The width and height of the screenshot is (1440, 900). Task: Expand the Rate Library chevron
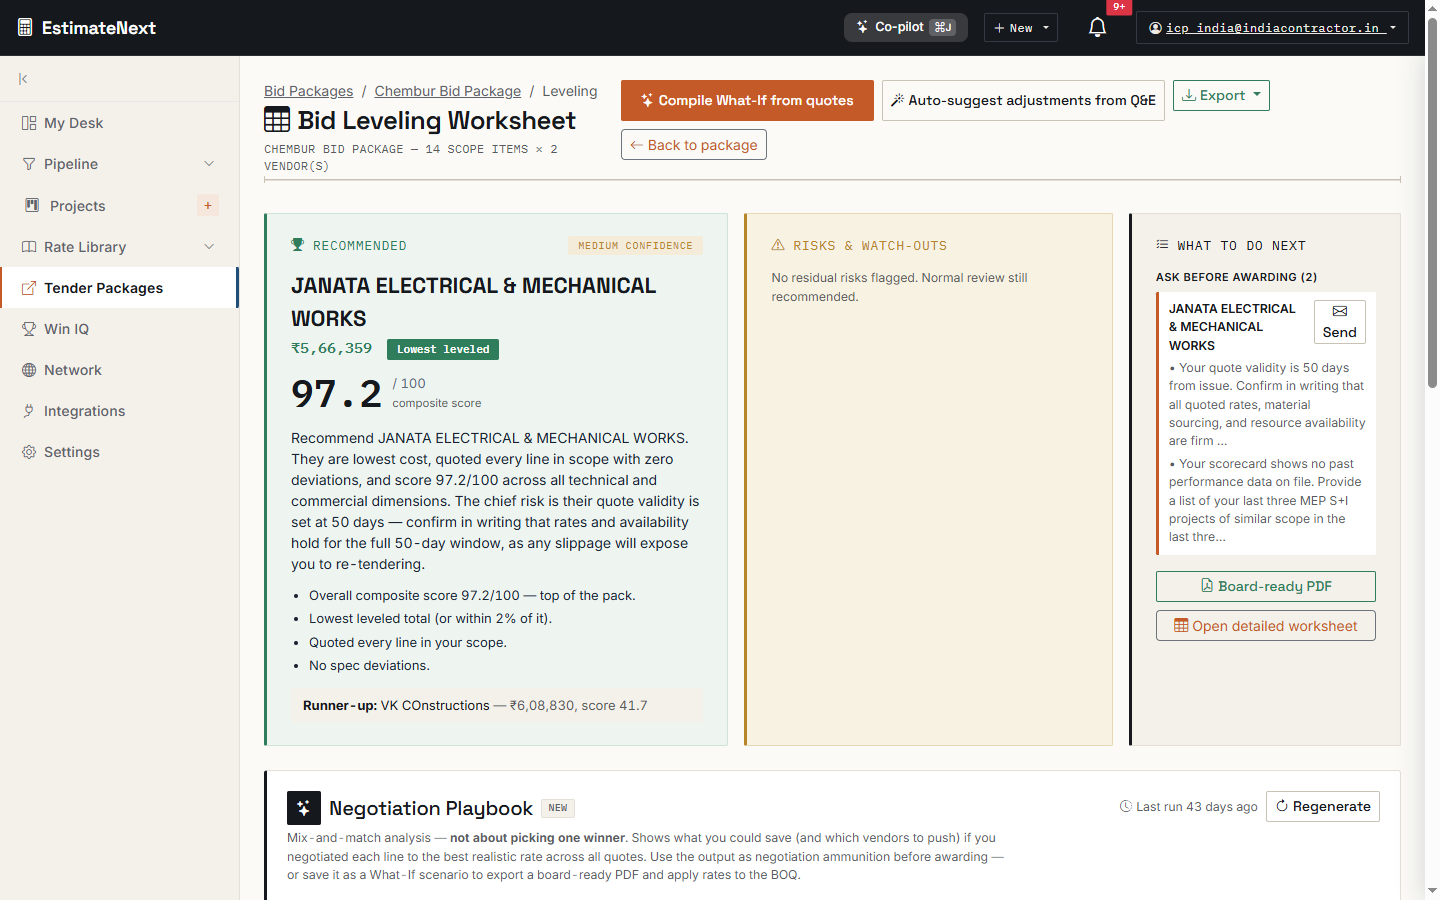[x=209, y=247]
